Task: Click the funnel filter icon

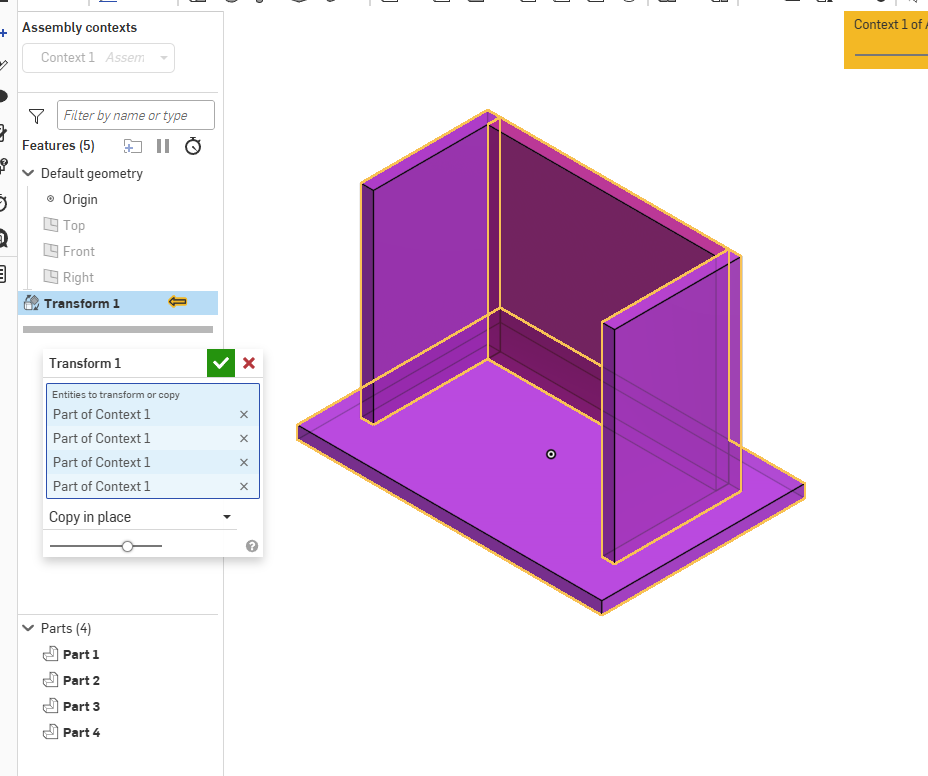Action: 36,116
